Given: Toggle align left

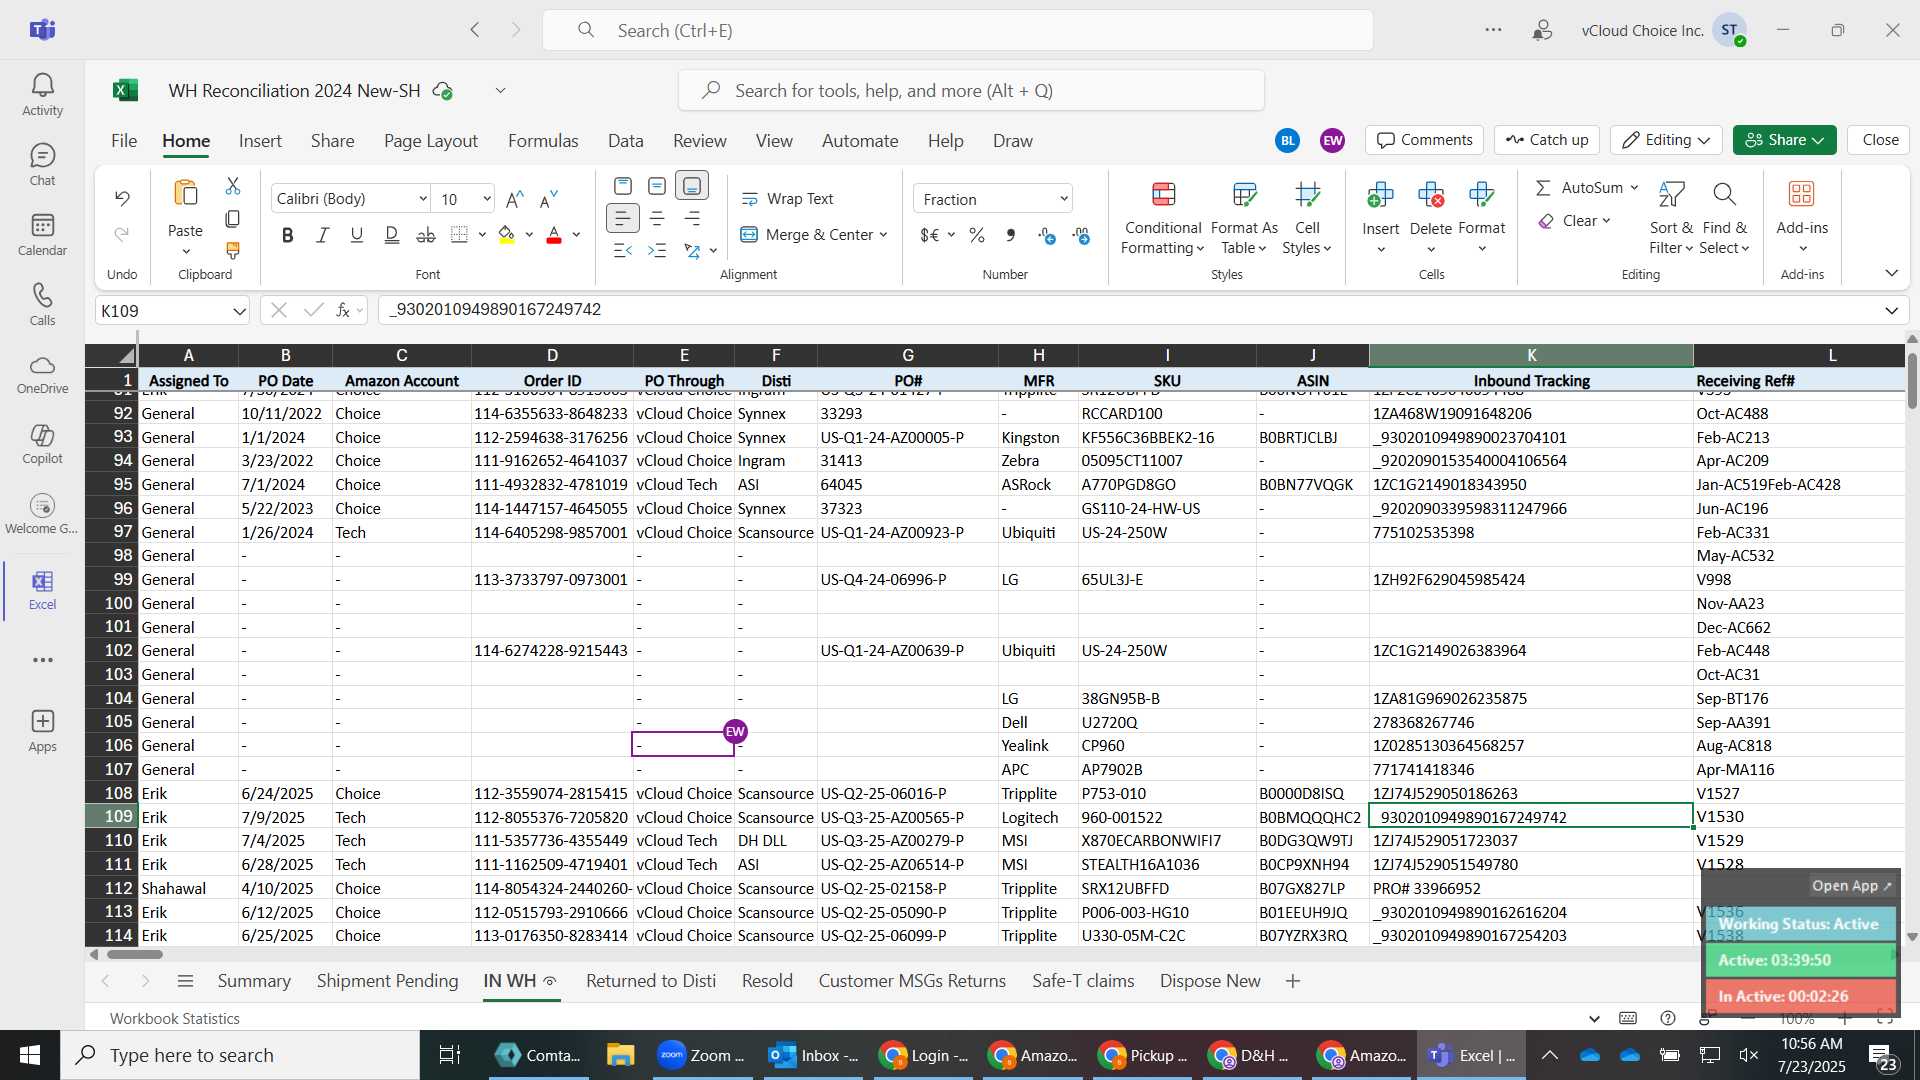Looking at the screenshot, I should tap(622, 218).
